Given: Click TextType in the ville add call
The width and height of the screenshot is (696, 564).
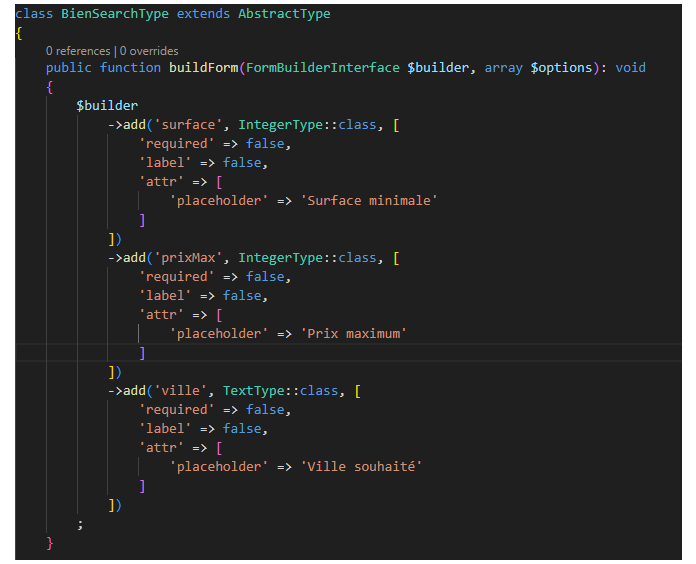Looking at the screenshot, I should click(253, 390).
